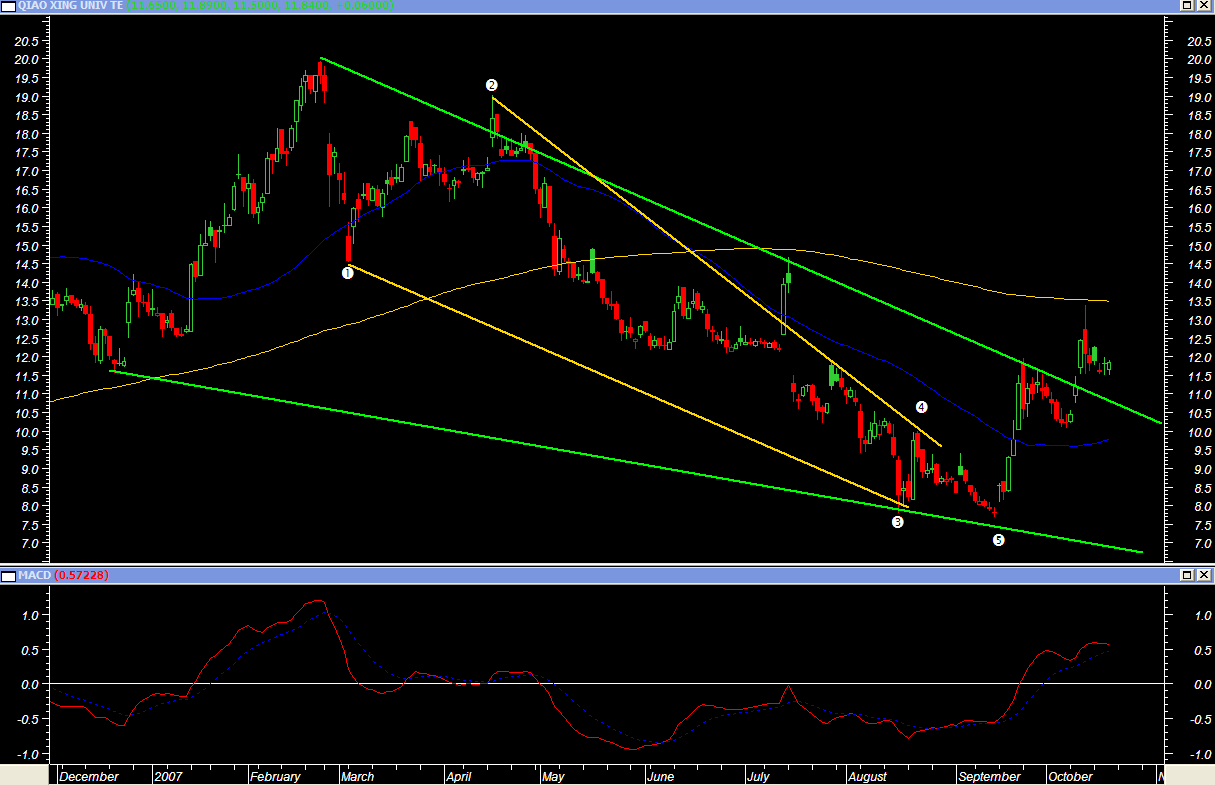Open the MACD panel menu icon
This screenshot has height=785, width=1215.
click(8, 575)
